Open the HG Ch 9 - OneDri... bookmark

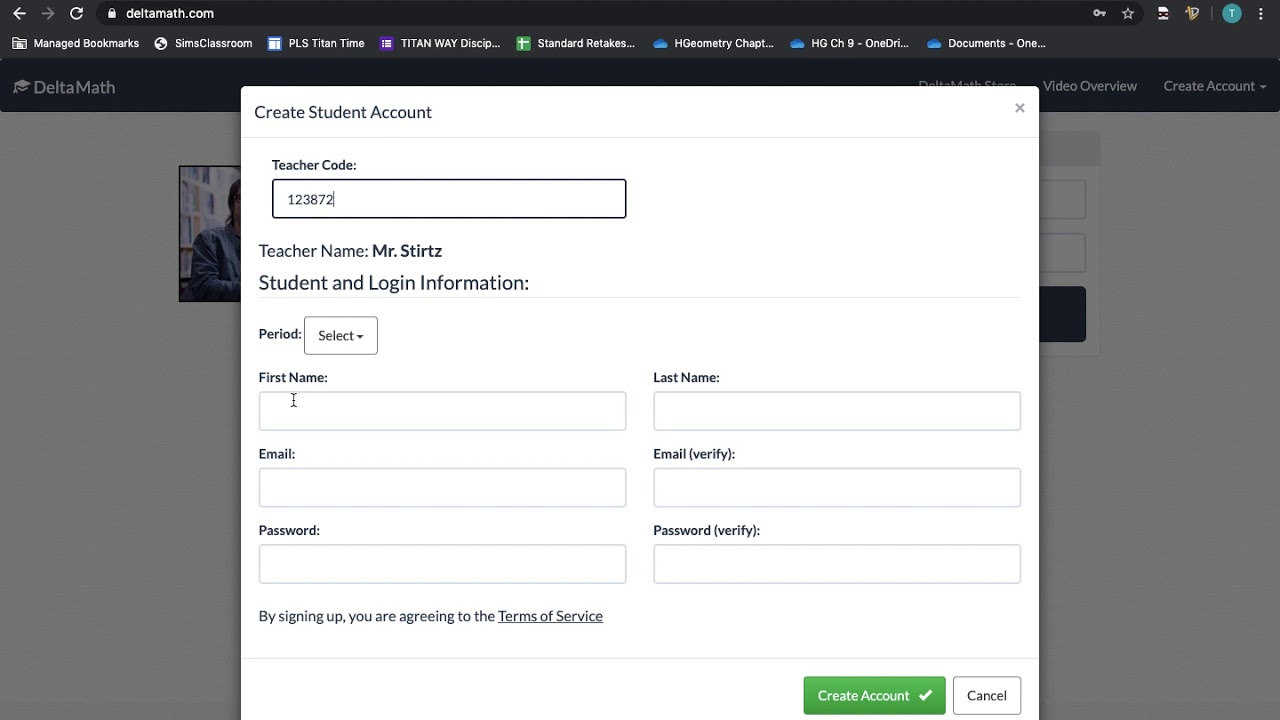(x=849, y=43)
